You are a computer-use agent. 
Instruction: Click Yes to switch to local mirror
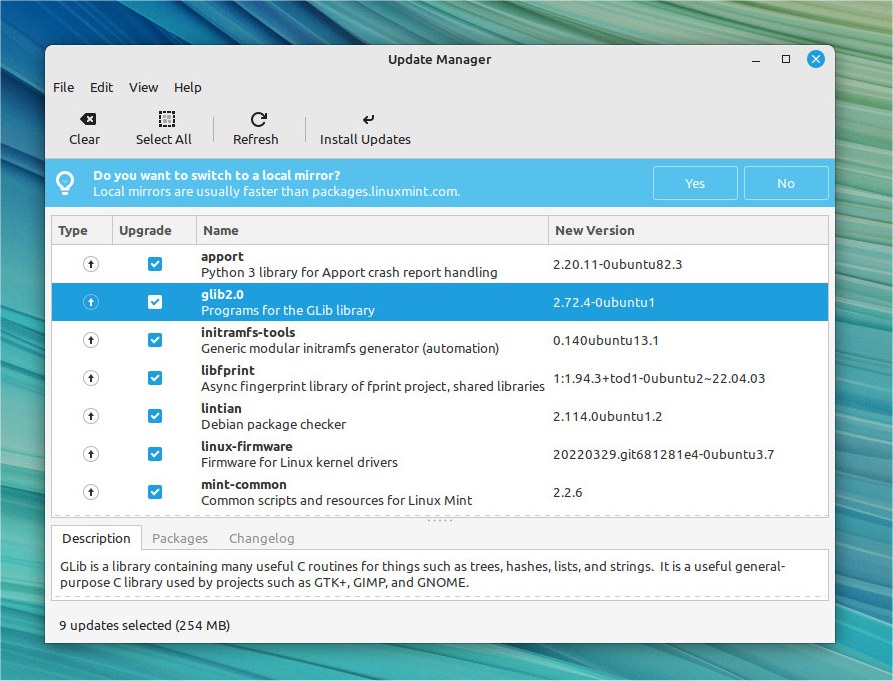pyautogui.click(x=695, y=183)
